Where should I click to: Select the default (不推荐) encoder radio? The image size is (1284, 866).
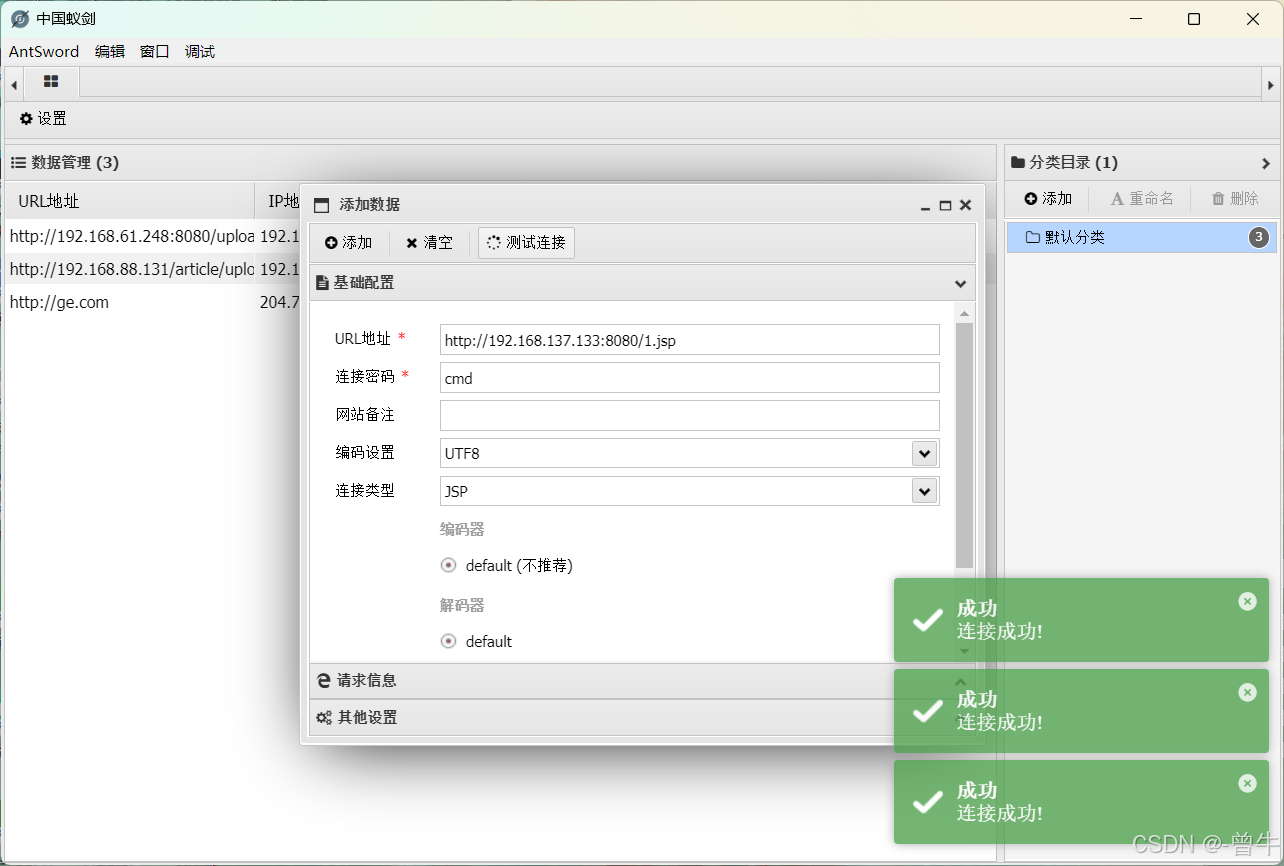448,565
